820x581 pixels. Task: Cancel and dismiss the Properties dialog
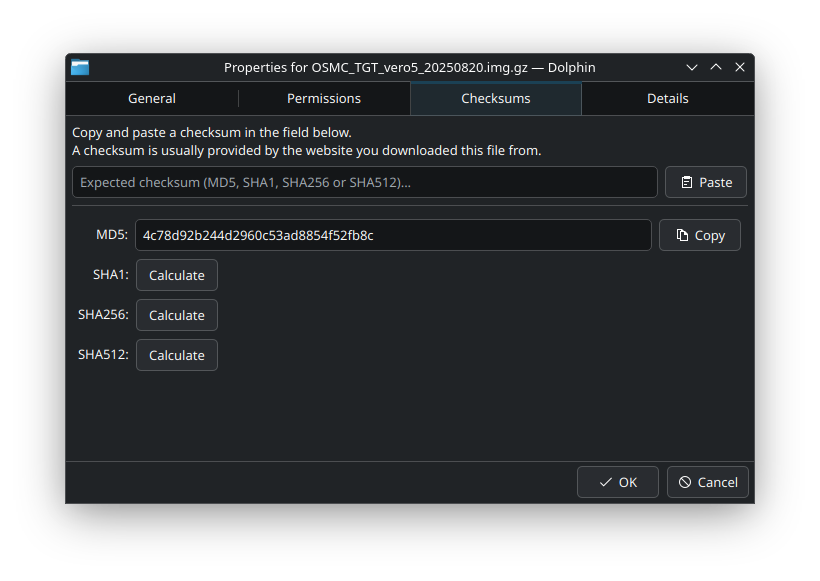pyautogui.click(x=707, y=482)
